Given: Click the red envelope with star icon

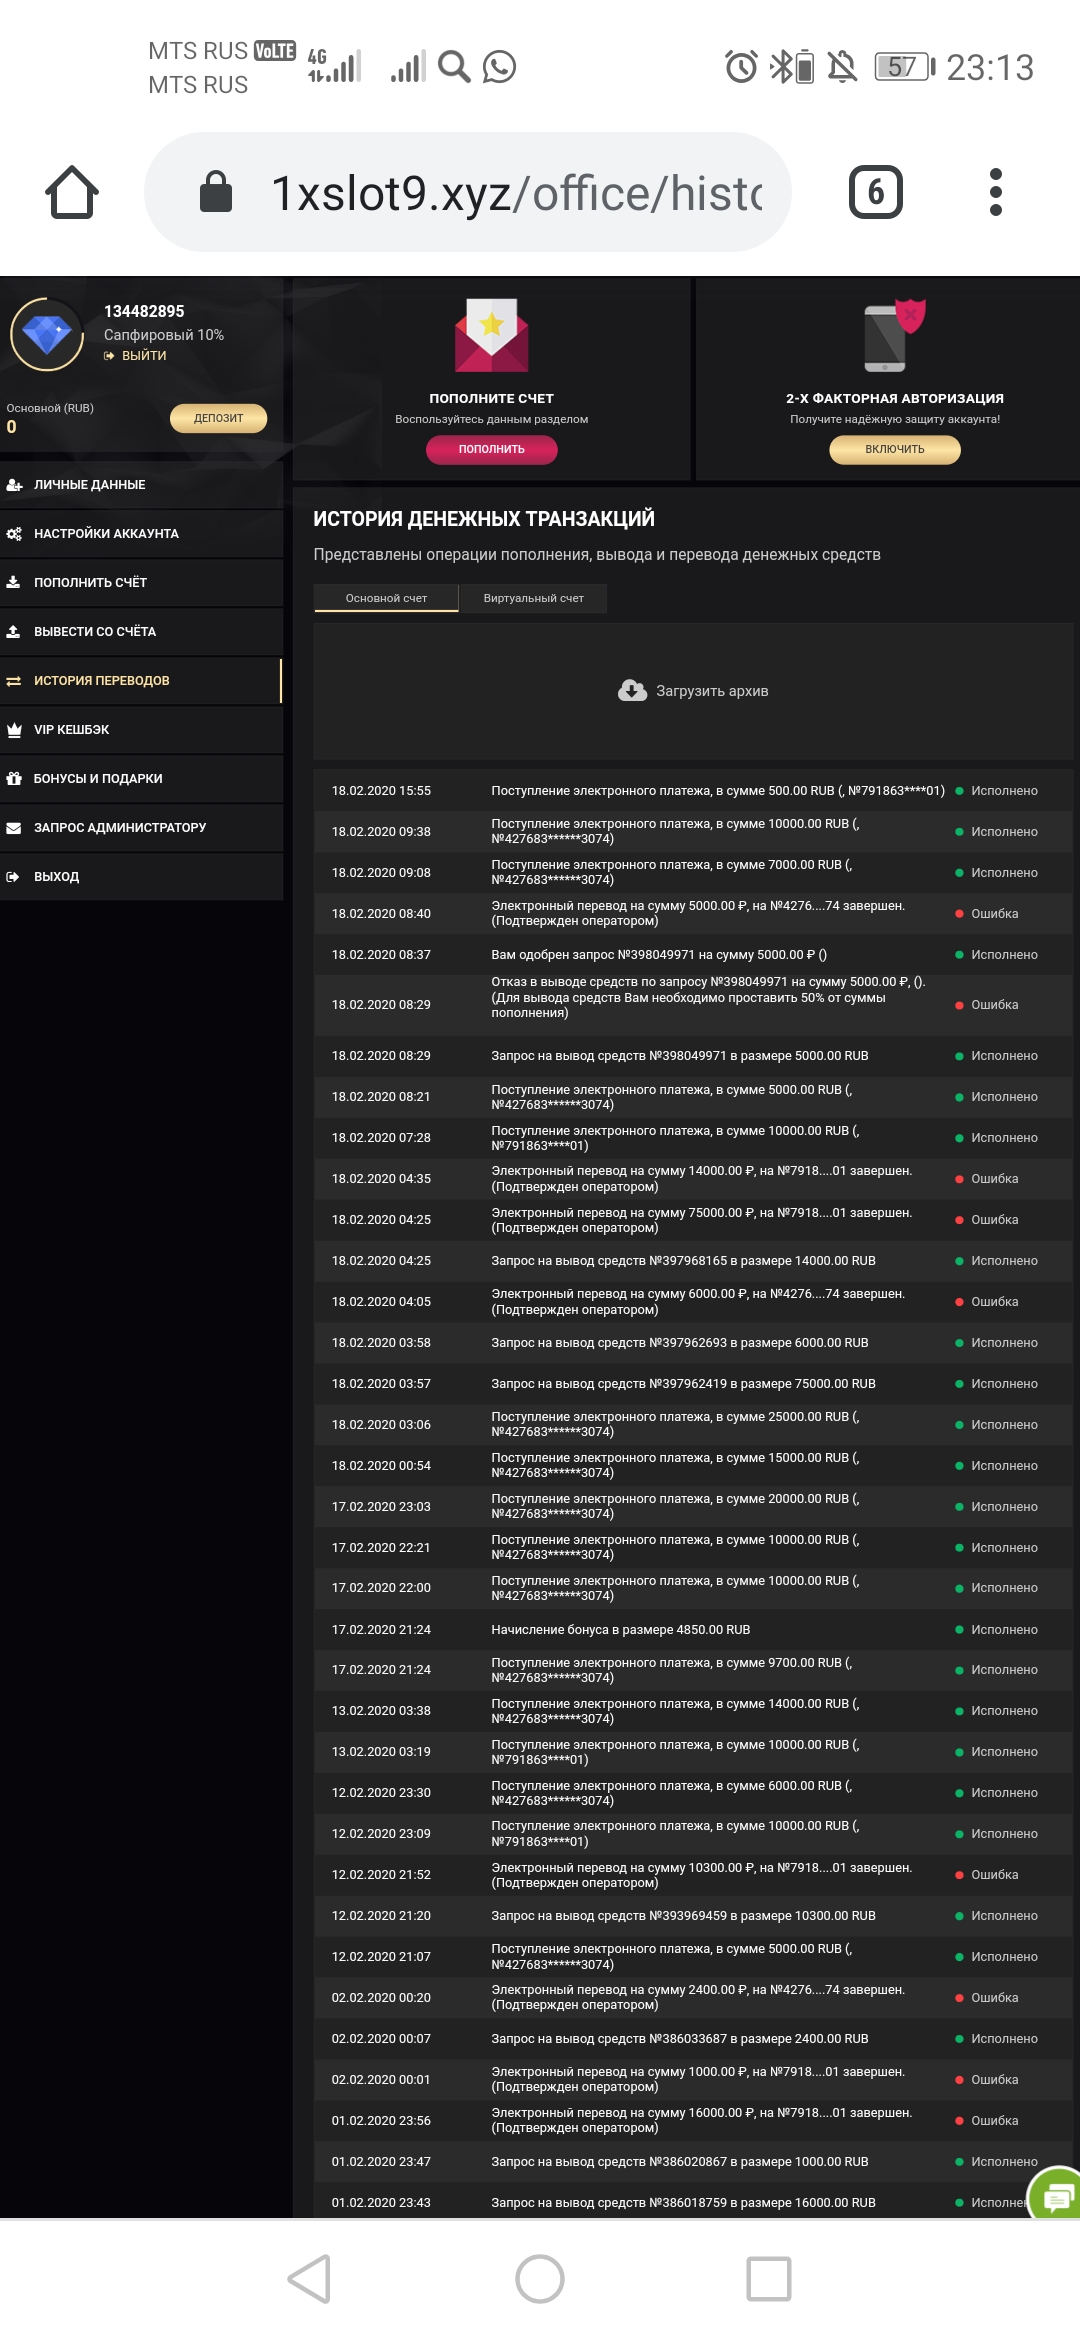Looking at the screenshot, I should point(491,335).
